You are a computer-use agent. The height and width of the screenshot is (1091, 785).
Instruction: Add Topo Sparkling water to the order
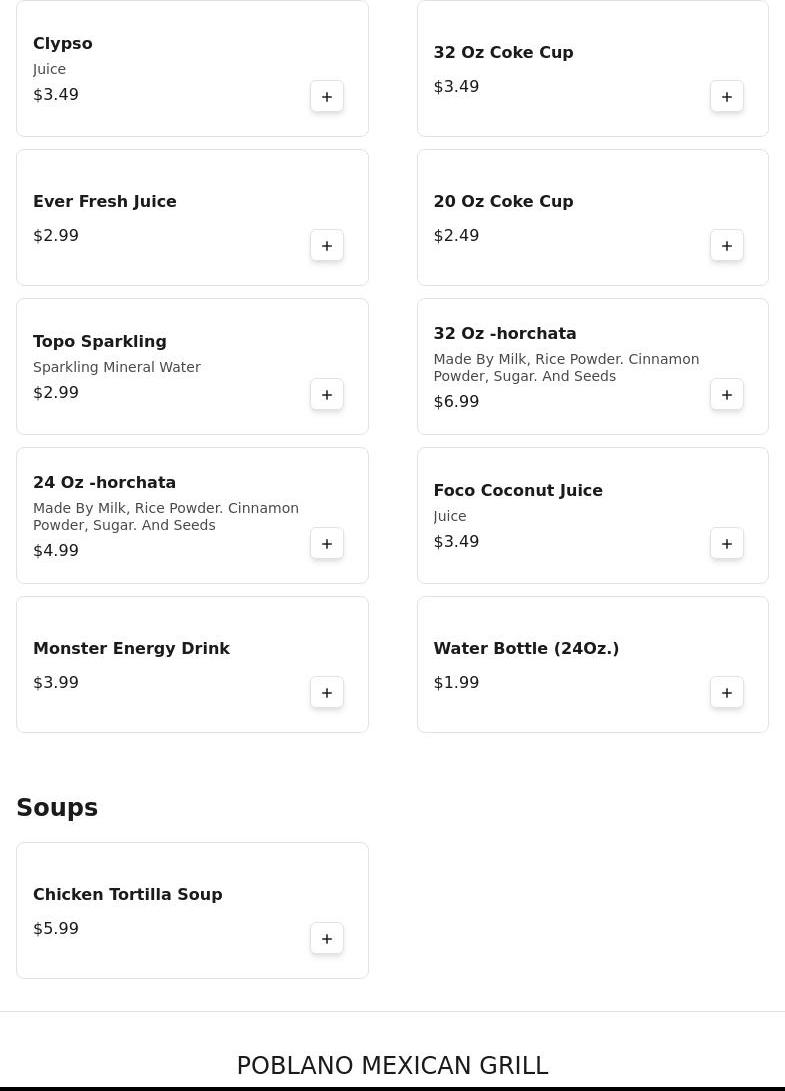pyautogui.click(x=327, y=395)
